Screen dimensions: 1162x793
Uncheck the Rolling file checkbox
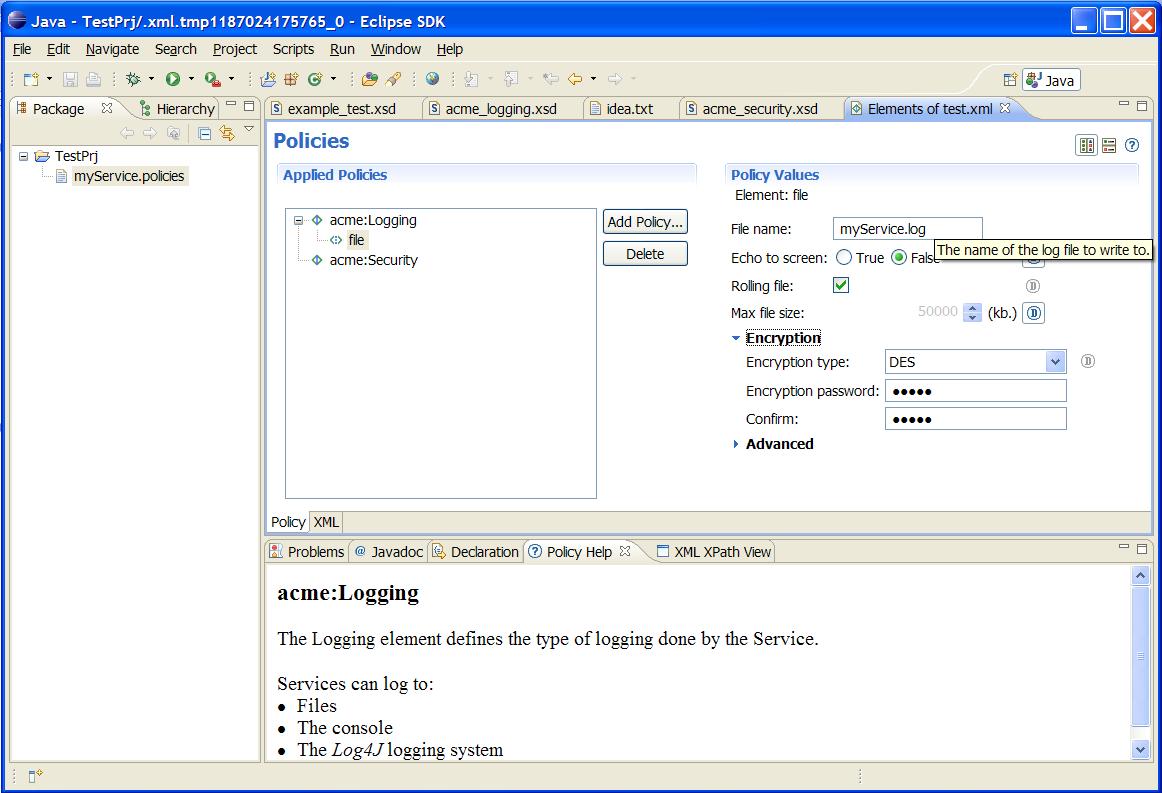click(841, 285)
